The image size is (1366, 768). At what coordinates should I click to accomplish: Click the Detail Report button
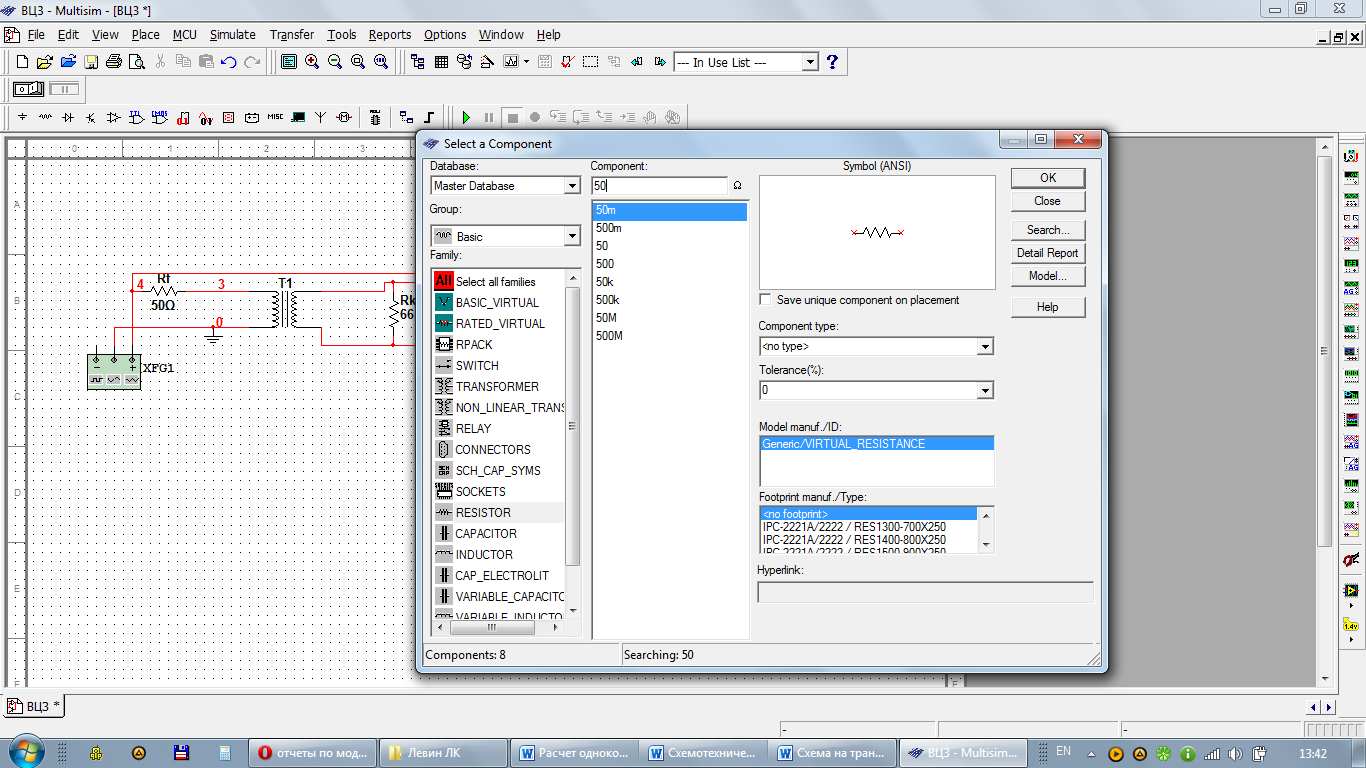pyautogui.click(x=1047, y=253)
